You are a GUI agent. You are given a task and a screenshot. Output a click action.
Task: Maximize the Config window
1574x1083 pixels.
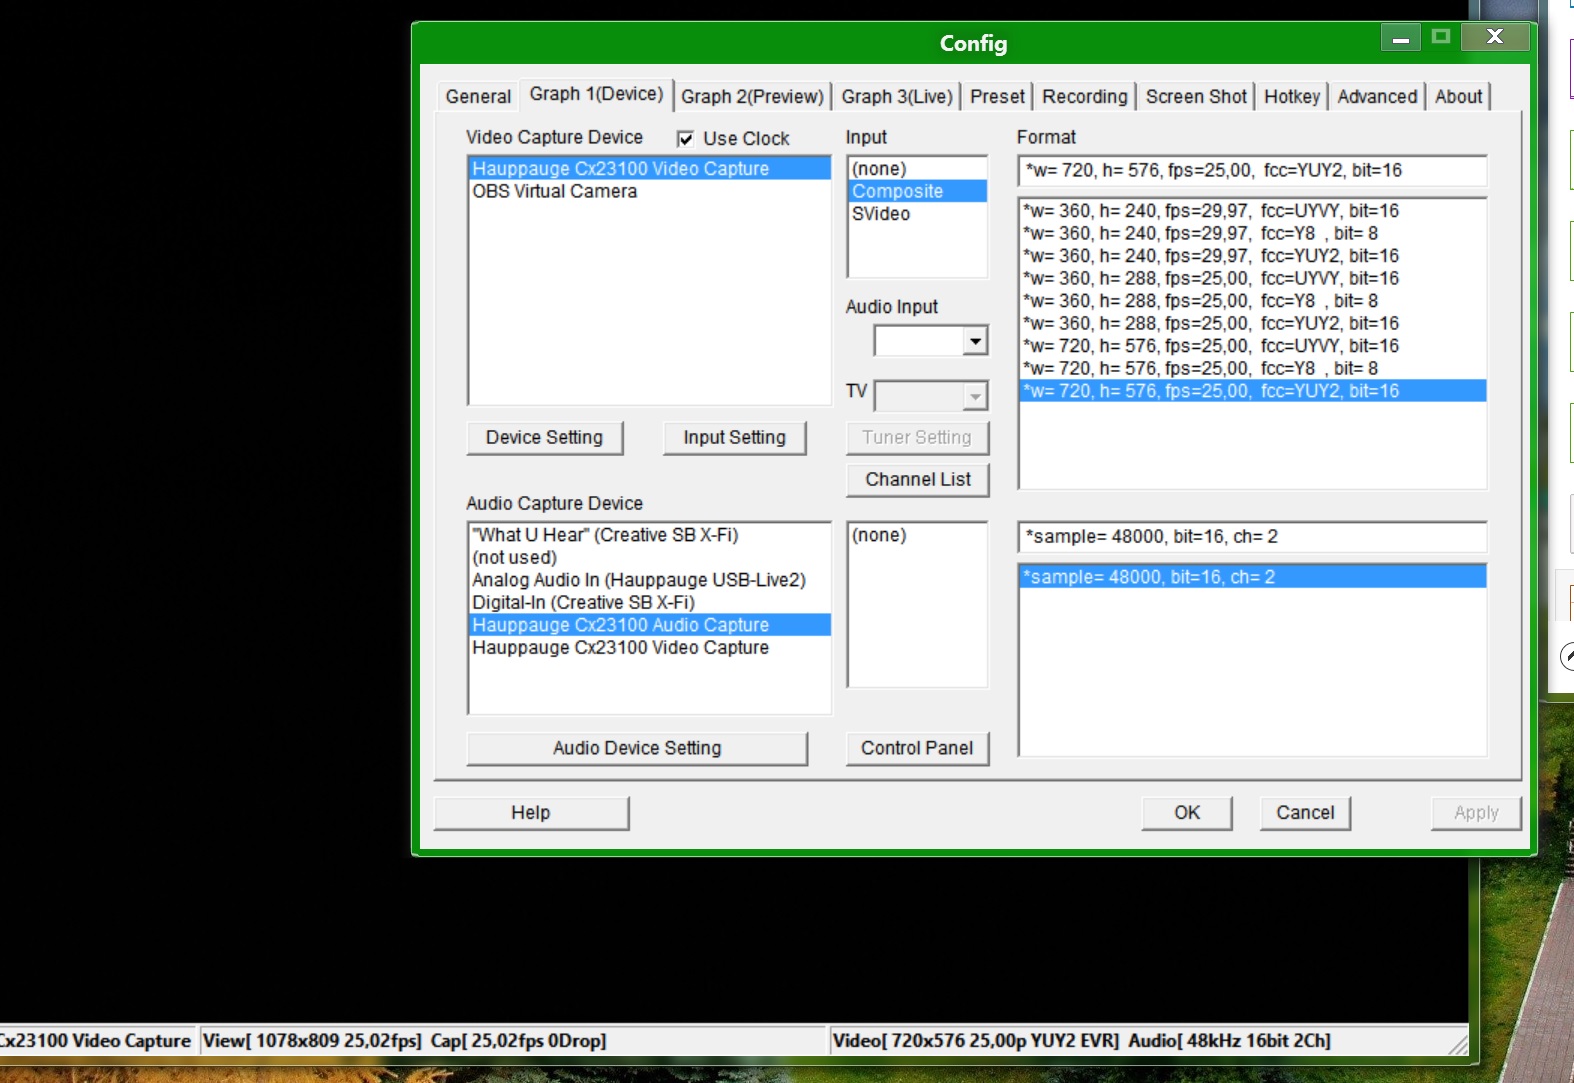1440,38
